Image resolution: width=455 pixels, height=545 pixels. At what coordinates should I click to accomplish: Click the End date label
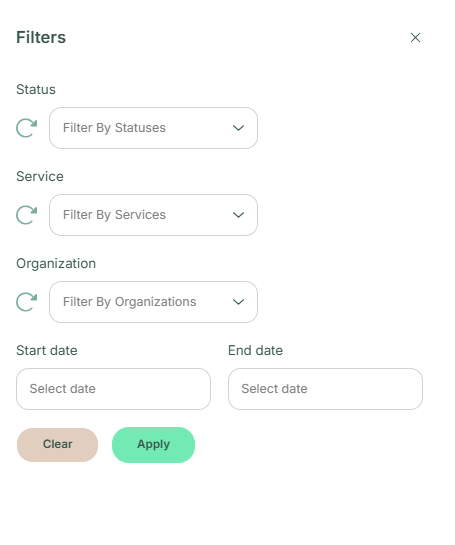click(x=255, y=350)
